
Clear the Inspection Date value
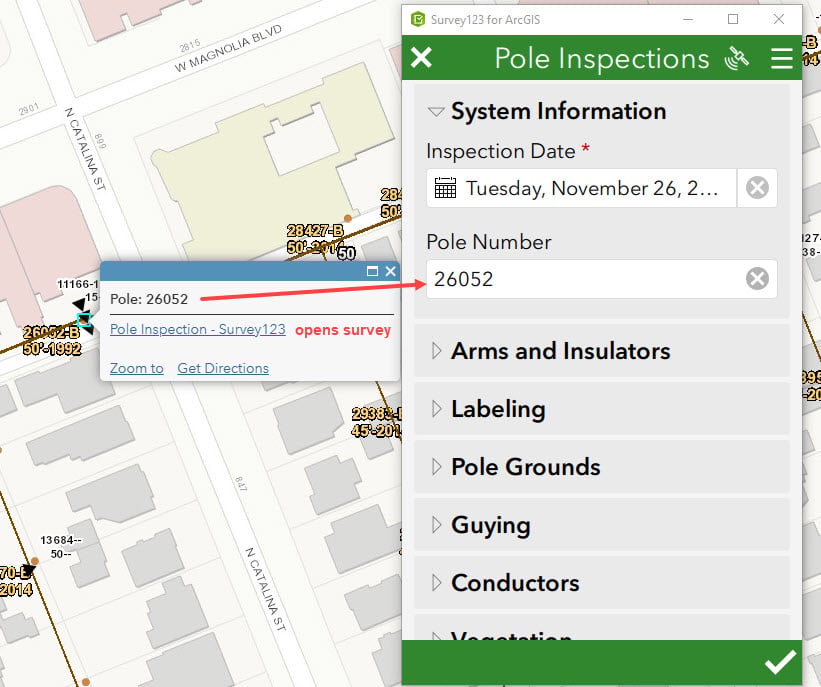coord(757,187)
